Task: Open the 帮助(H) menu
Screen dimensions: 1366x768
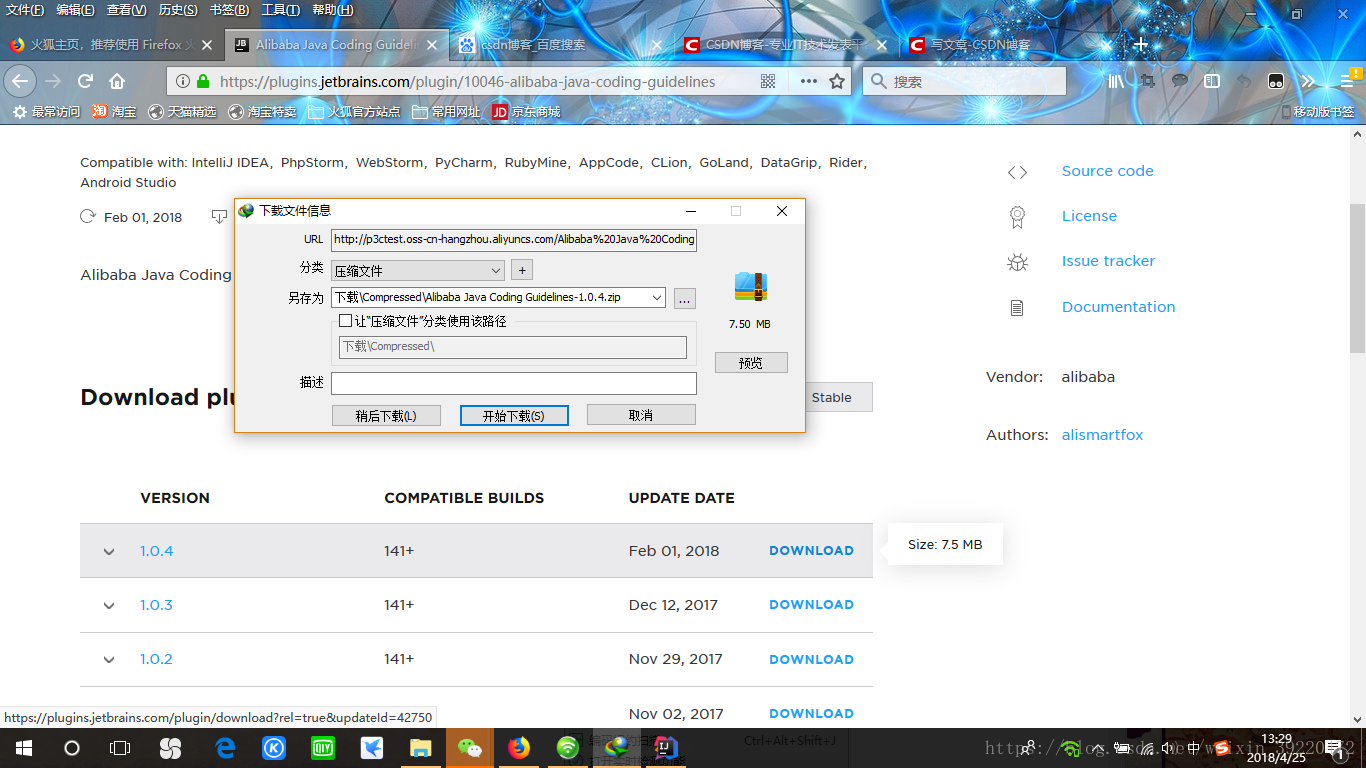Action: [x=333, y=10]
